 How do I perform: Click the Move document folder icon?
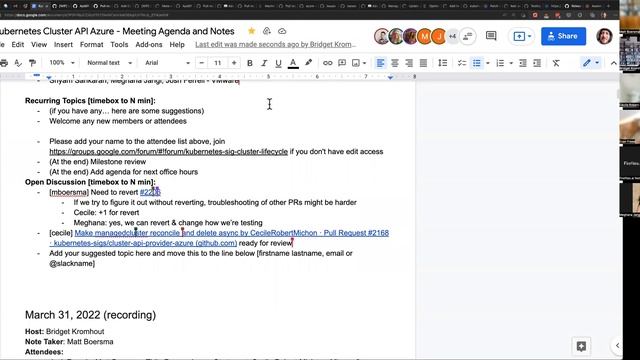[x=267, y=31]
